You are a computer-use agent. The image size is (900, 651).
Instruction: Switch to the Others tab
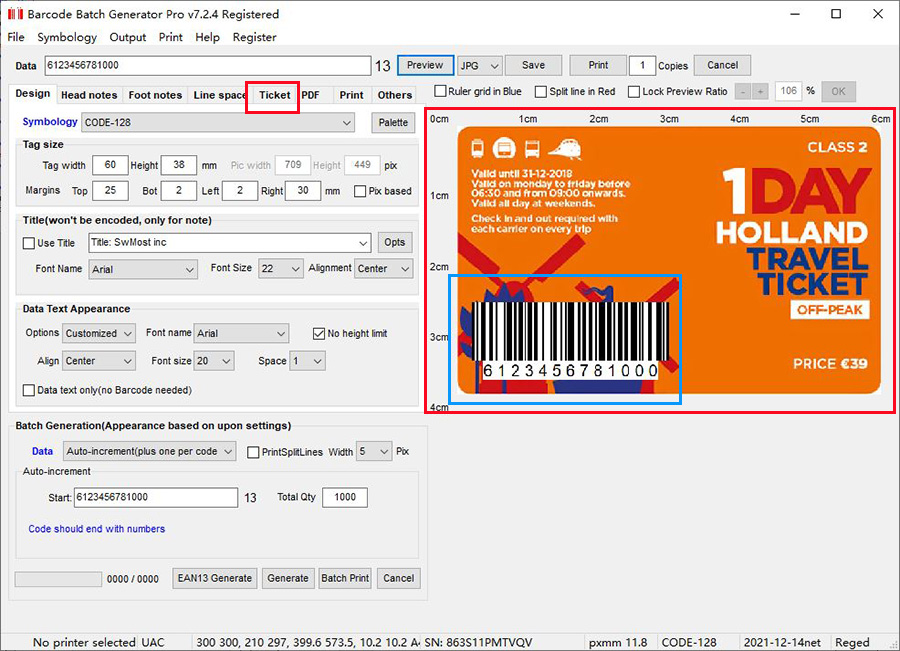click(395, 95)
